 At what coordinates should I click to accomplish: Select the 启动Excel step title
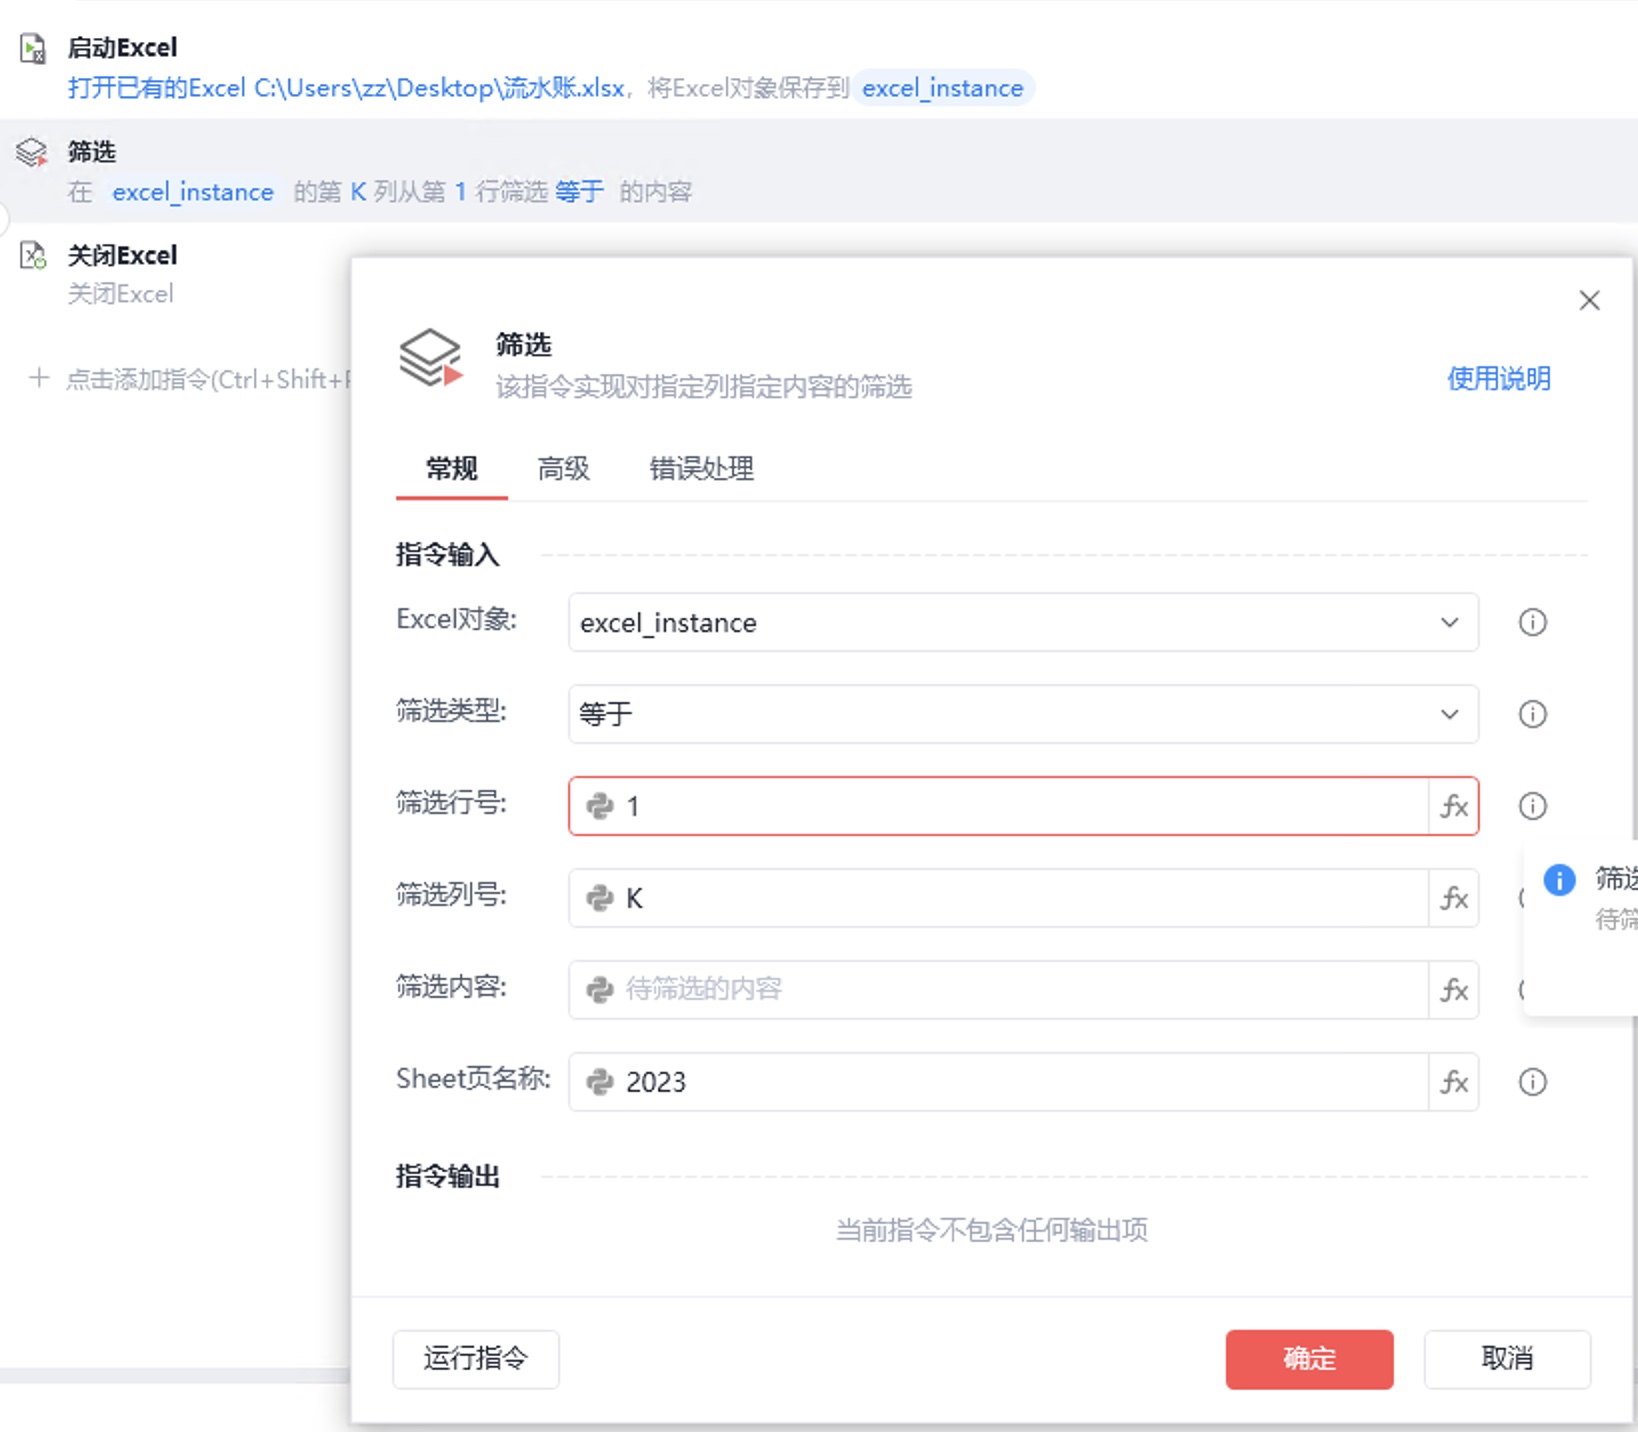pos(122,48)
